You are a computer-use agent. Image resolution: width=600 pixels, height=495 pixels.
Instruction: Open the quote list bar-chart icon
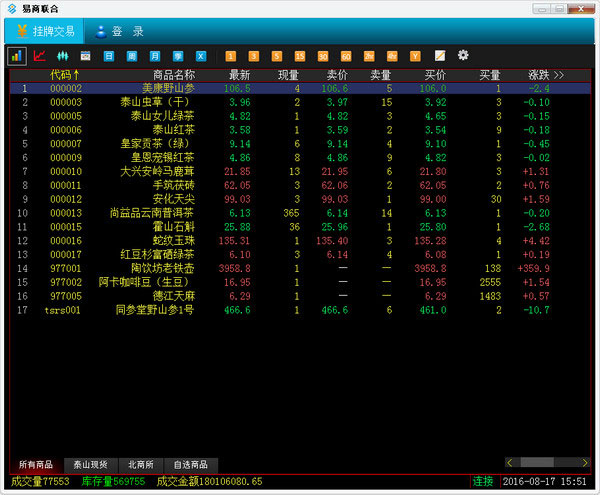17,57
